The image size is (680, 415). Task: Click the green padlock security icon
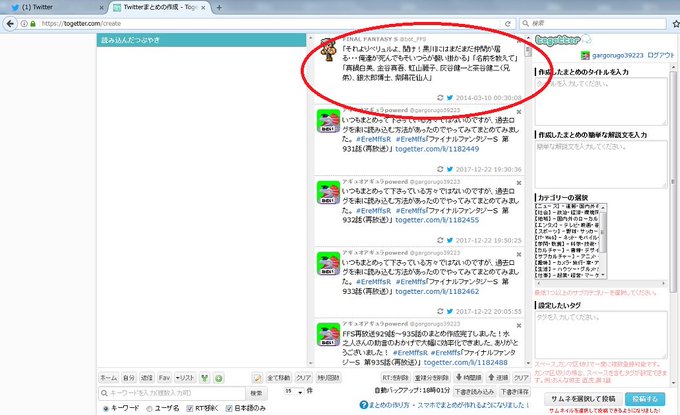point(33,23)
